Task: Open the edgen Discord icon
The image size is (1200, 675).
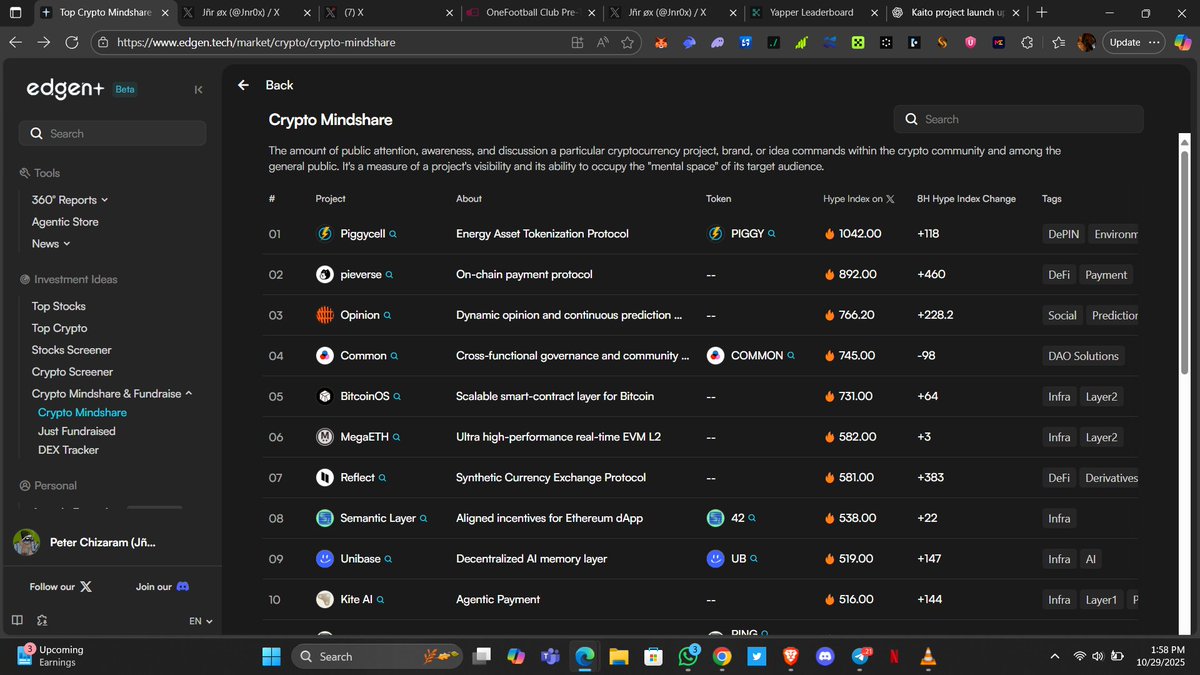Action: (x=182, y=587)
